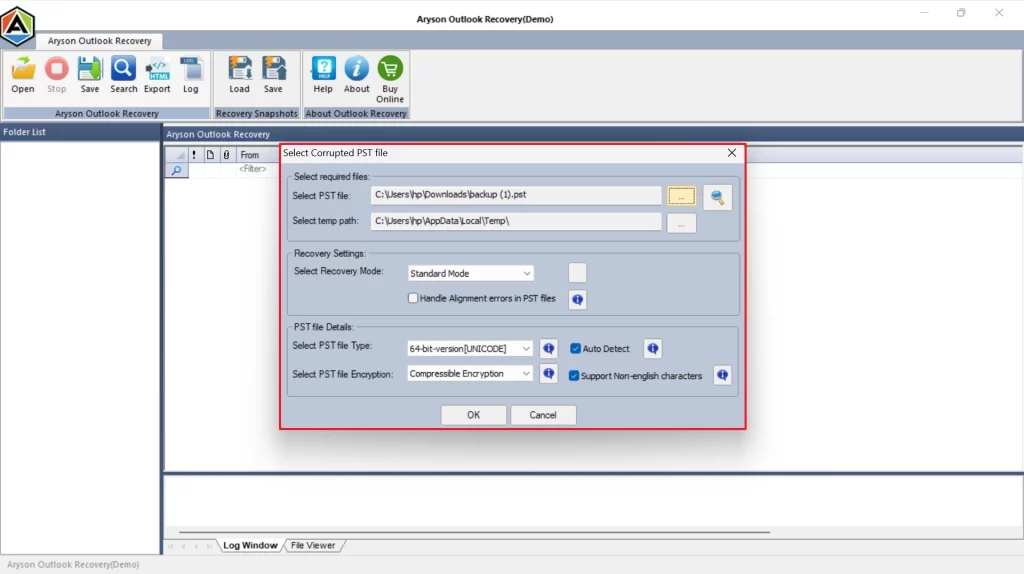
Task: Click the status bar text Aryson Outlook Recovery(Demo)
Action: pyautogui.click(x=73, y=564)
